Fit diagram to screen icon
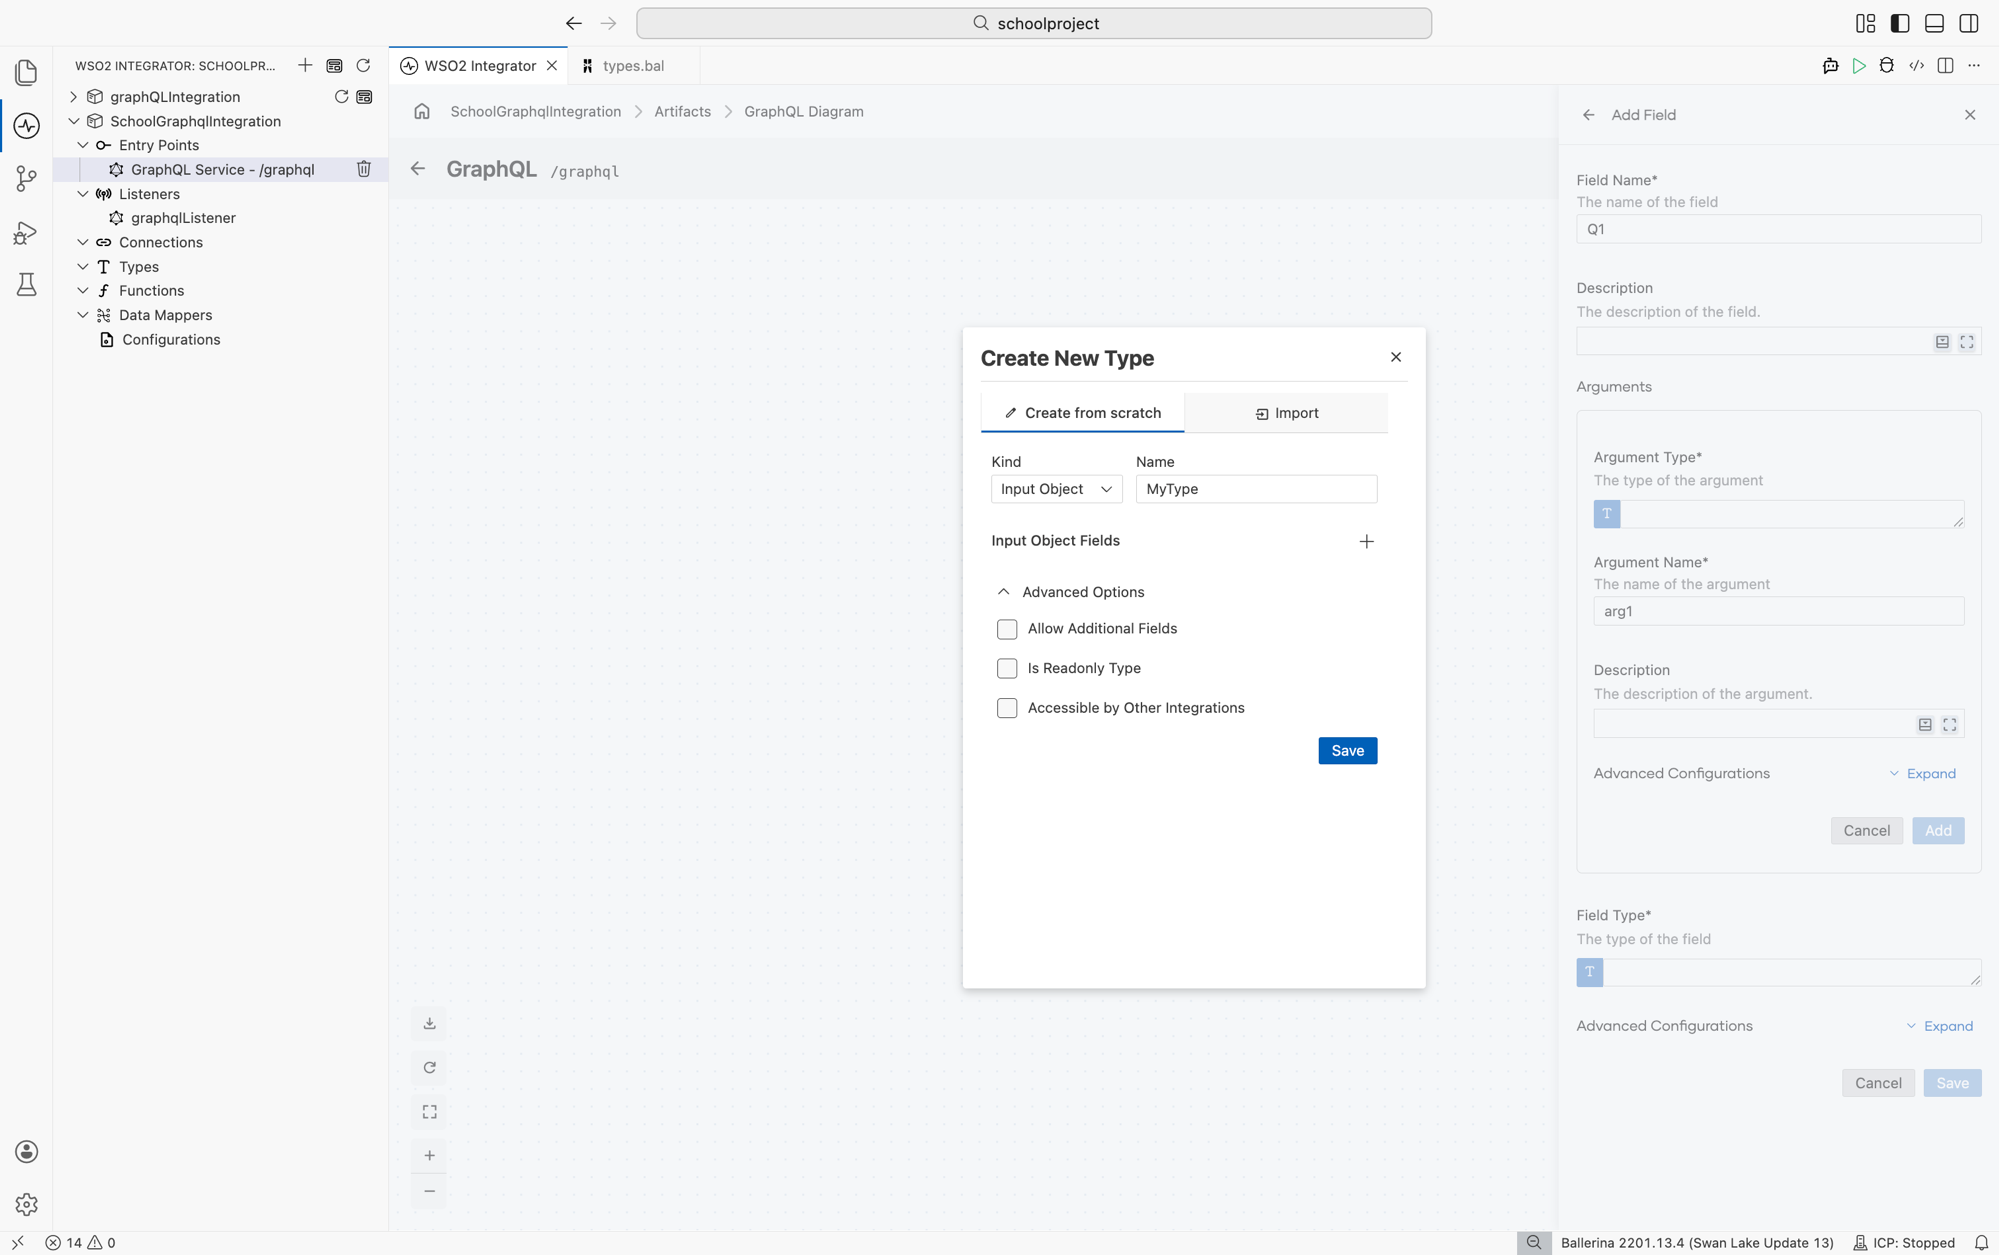 coord(430,1112)
